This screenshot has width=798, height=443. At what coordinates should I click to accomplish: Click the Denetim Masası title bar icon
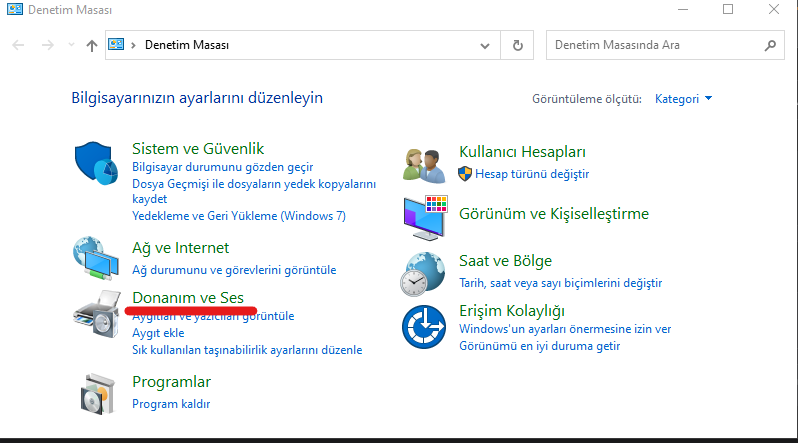(15, 9)
